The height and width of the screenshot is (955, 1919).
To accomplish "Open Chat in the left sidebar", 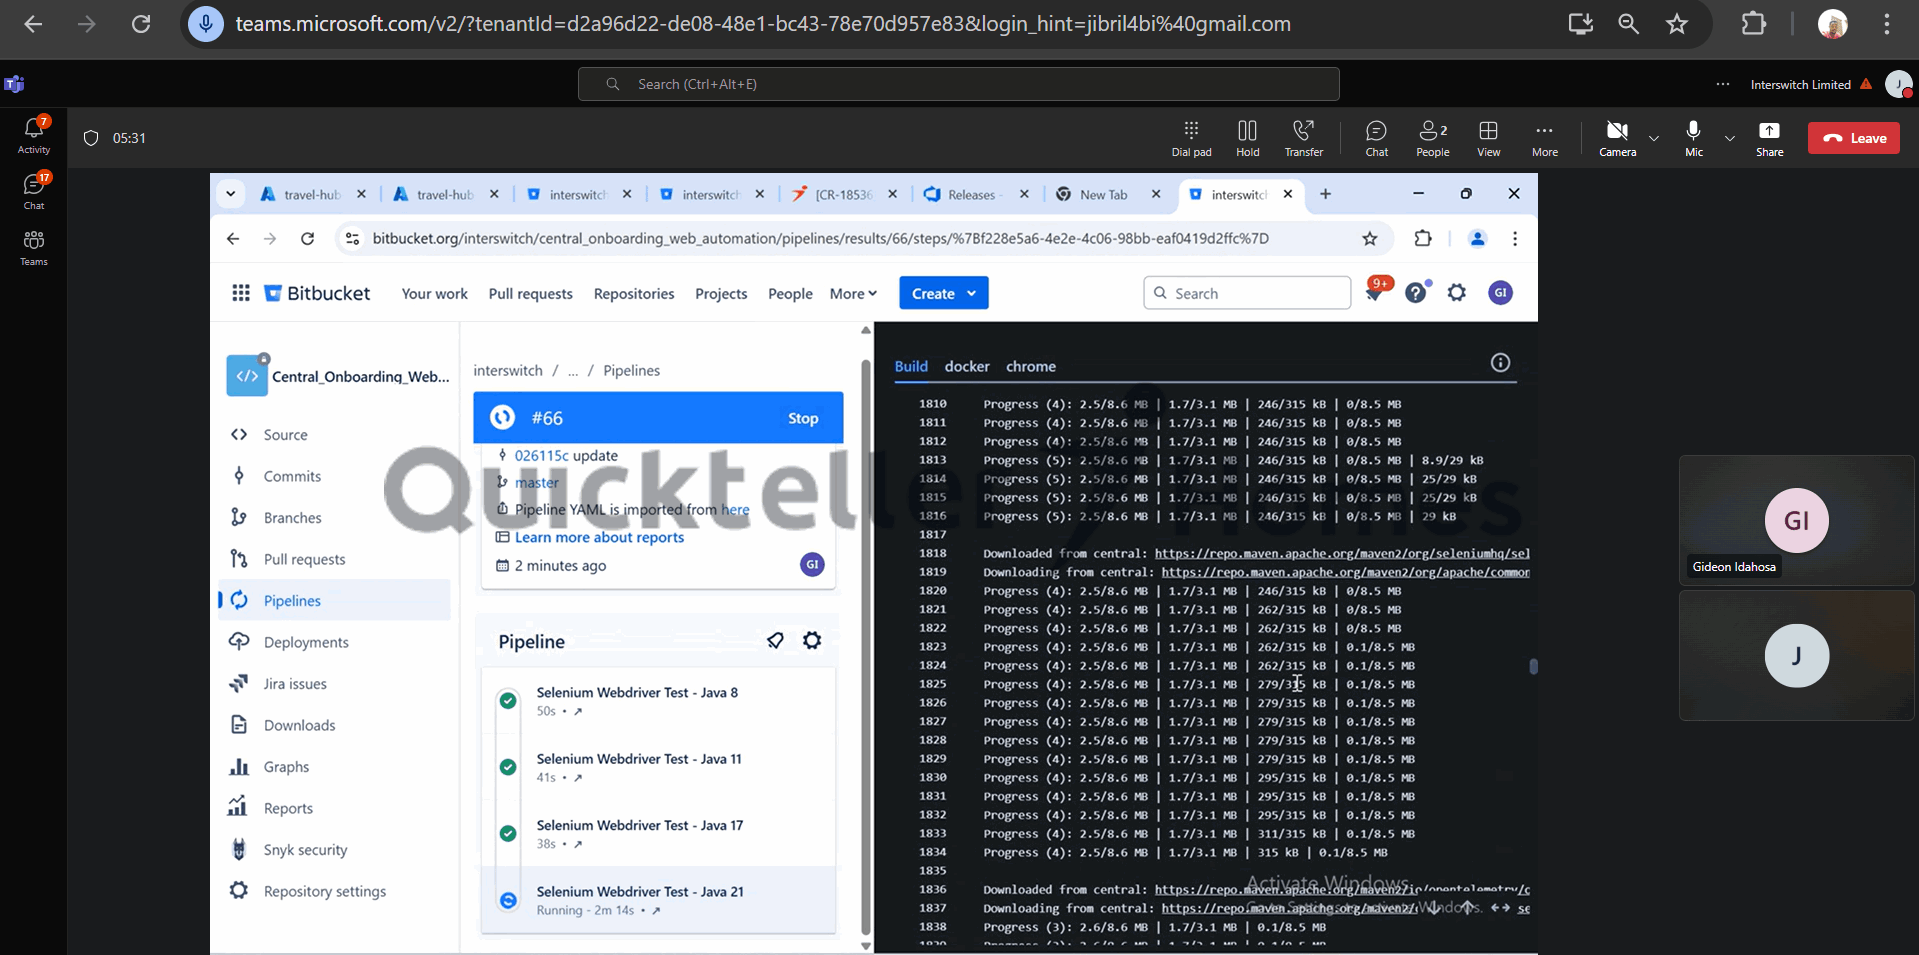I will pos(34,191).
